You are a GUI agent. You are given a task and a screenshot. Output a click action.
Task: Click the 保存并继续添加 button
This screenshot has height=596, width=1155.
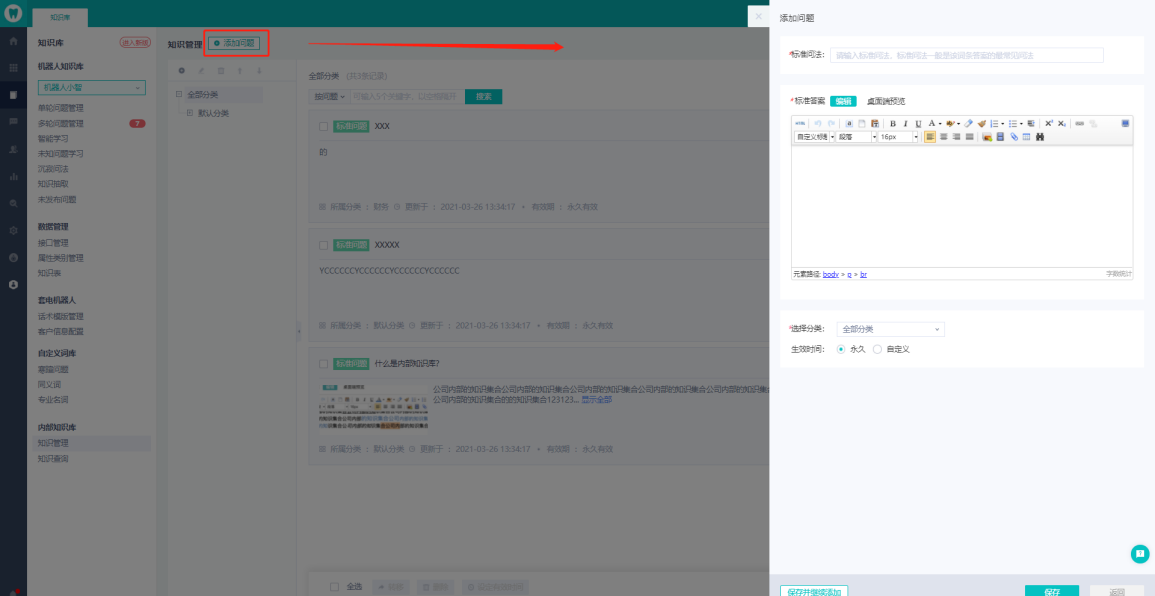814,591
